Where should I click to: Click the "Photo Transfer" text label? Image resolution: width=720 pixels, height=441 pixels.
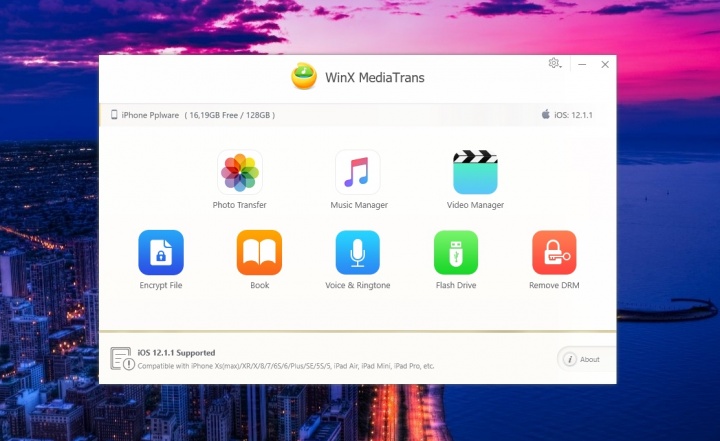tap(240, 205)
